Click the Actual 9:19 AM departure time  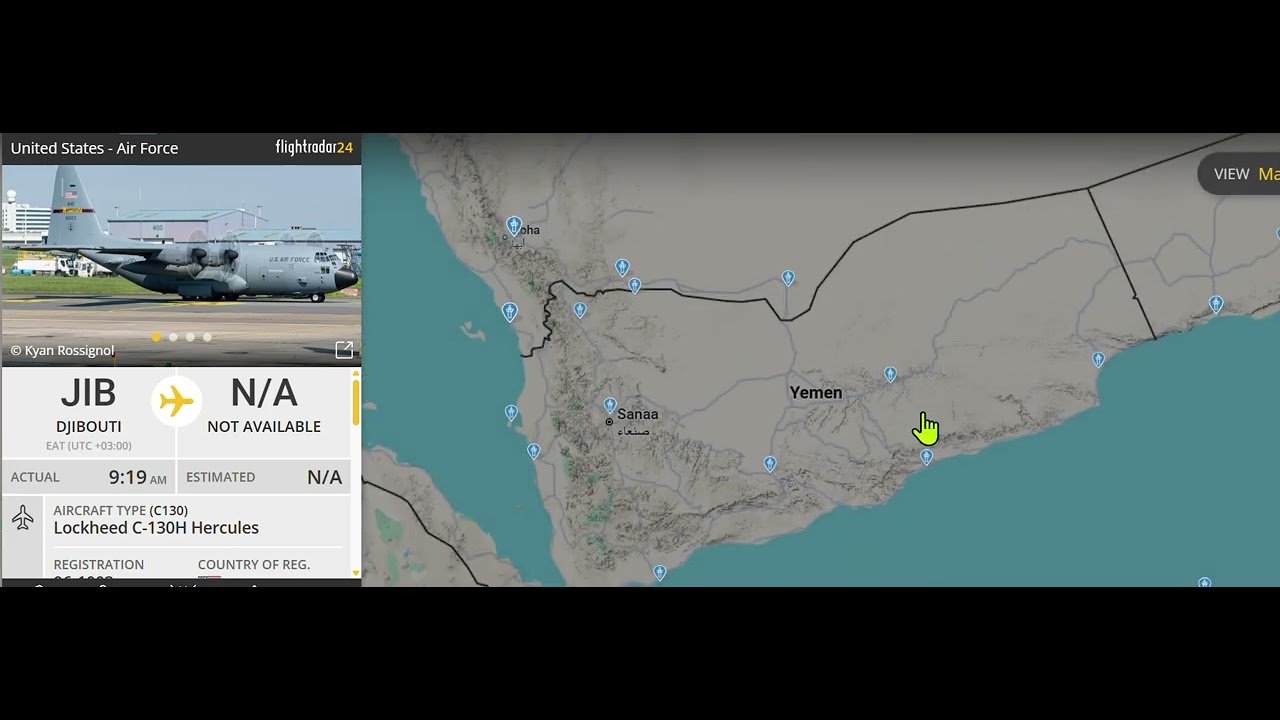(x=89, y=477)
